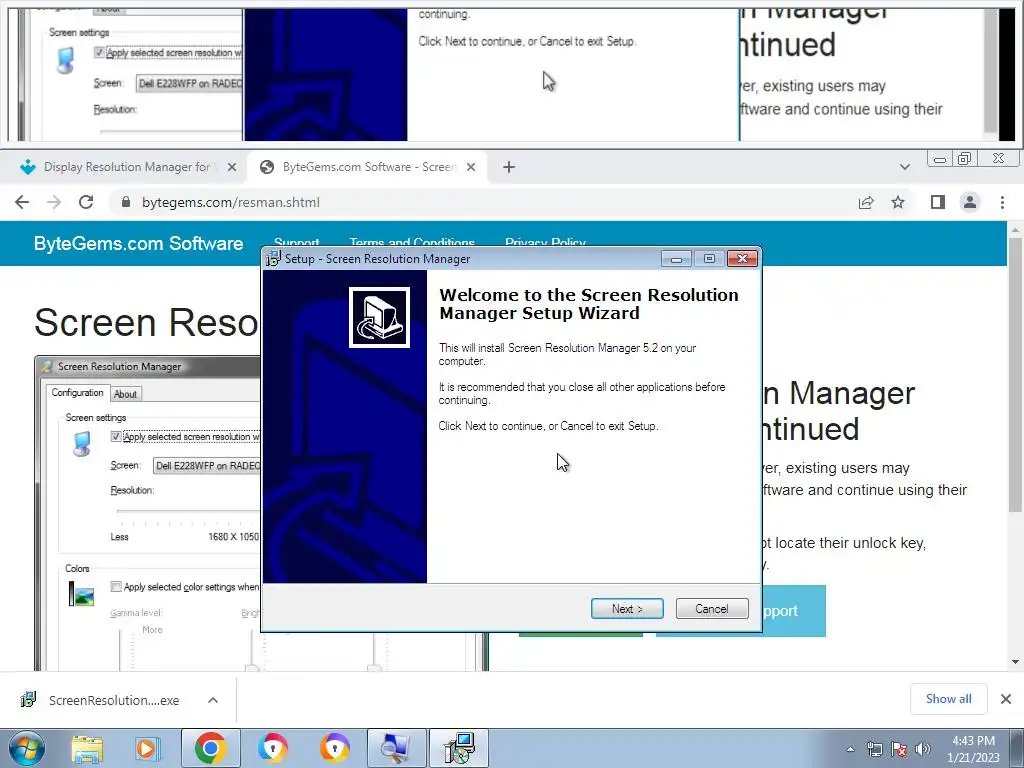Click the Resolution slider track
This screenshot has height=768, width=1024.
point(188,512)
